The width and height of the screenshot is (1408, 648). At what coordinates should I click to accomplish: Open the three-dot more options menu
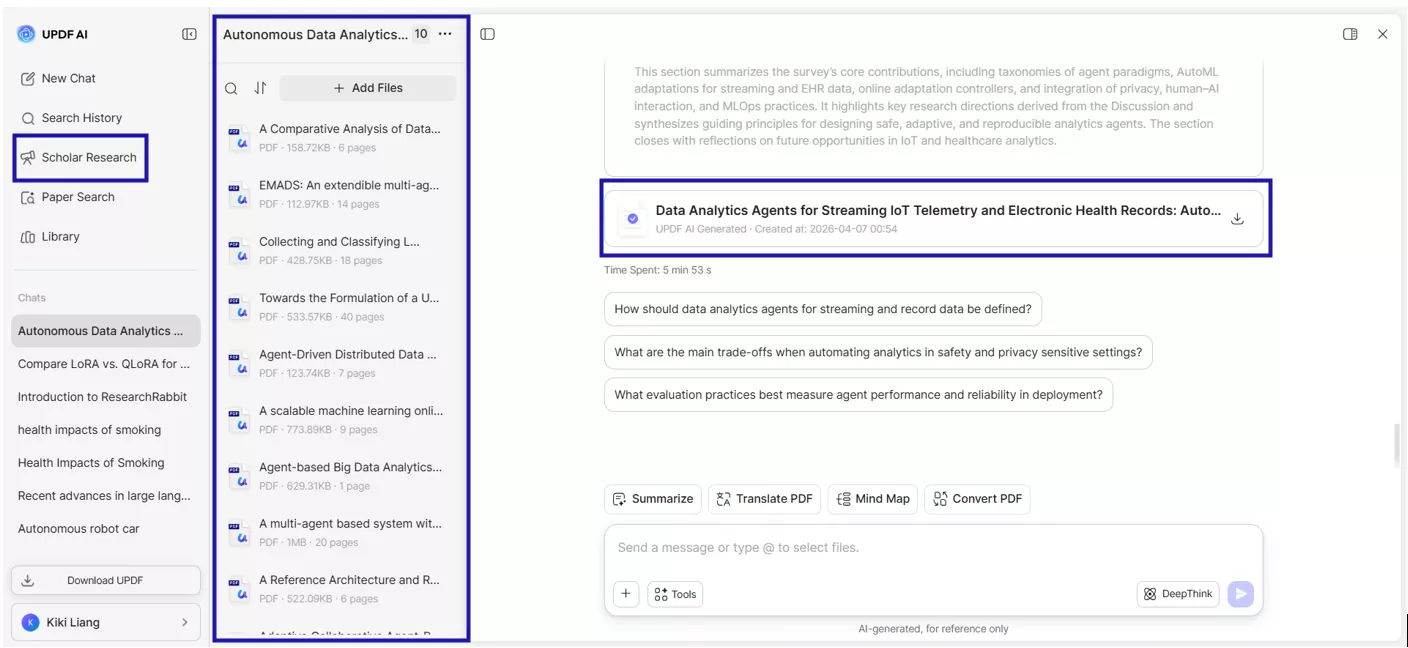pos(445,34)
